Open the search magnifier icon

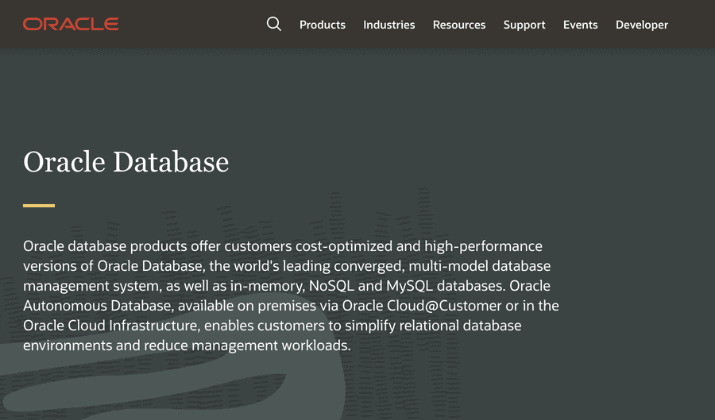coord(274,24)
